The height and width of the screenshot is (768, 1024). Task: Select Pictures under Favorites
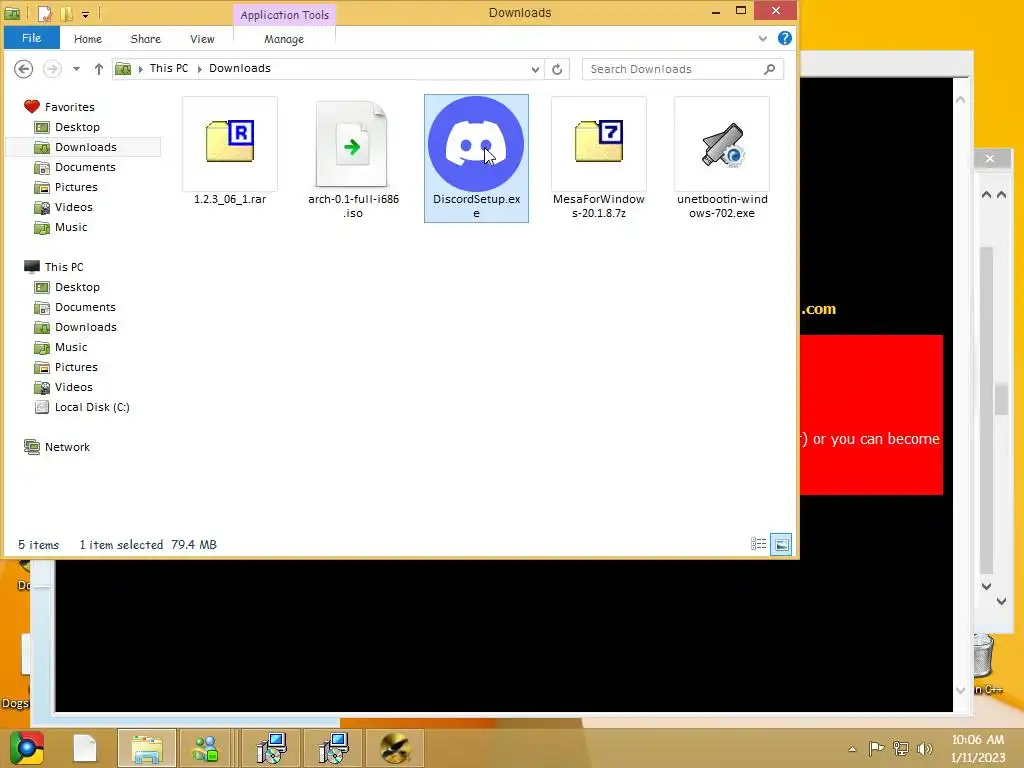pos(76,187)
